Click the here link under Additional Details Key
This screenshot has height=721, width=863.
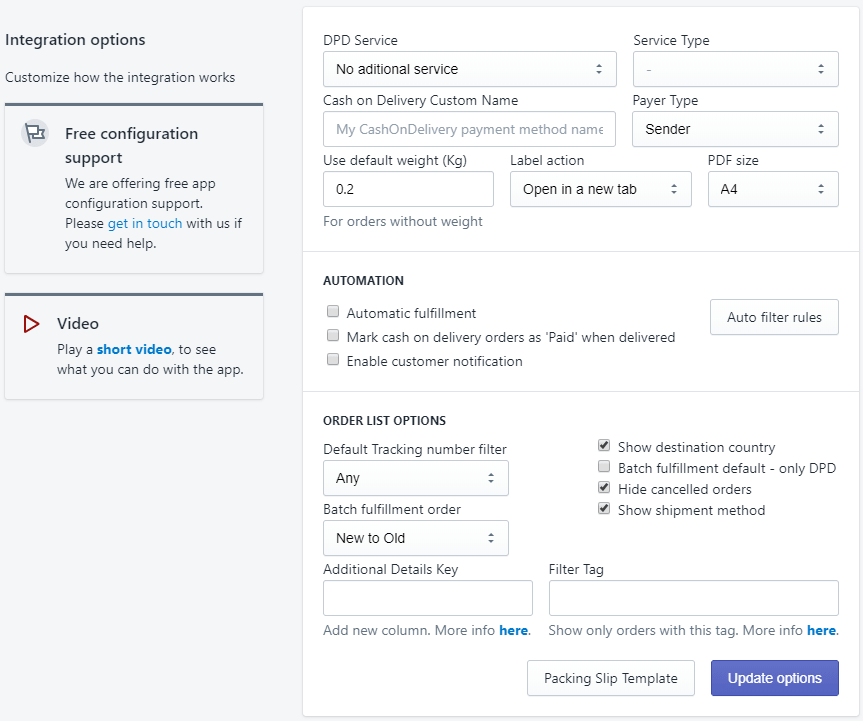point(514,630)
